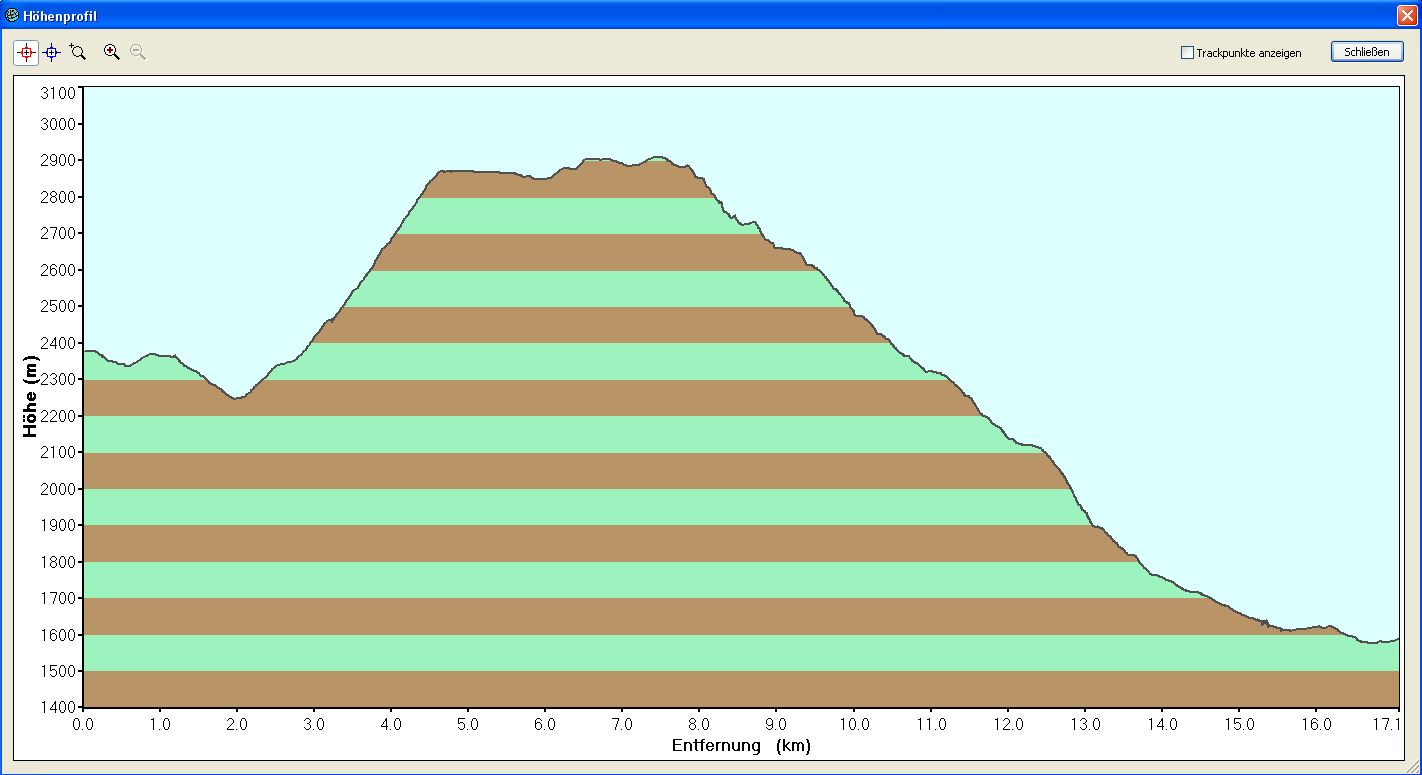Click the 1400 label on height axis
Viewport: 1422px width, 775px height.
coord(58,708)
